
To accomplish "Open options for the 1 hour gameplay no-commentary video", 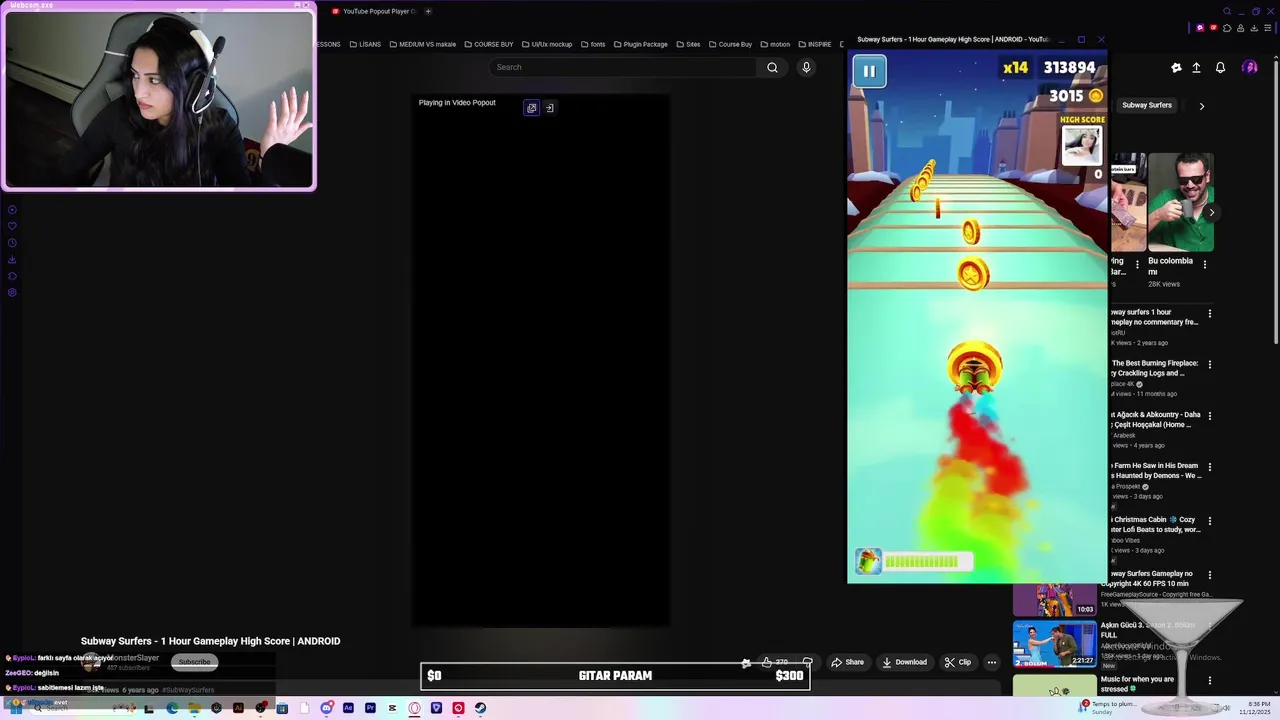I will pyautogui.click(x=1210, y=314).
